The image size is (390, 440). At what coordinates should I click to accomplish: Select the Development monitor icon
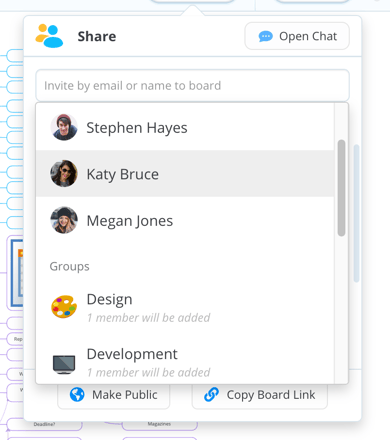[64, 364]
